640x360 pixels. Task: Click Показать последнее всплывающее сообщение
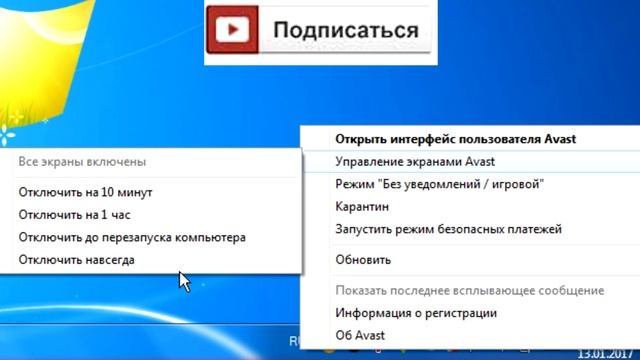[470, 291]
